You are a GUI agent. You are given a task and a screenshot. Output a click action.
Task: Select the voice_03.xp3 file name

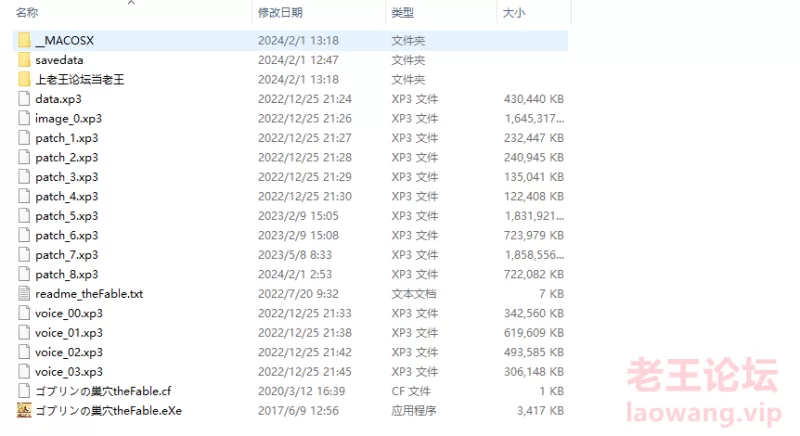(x=69, y=371)
